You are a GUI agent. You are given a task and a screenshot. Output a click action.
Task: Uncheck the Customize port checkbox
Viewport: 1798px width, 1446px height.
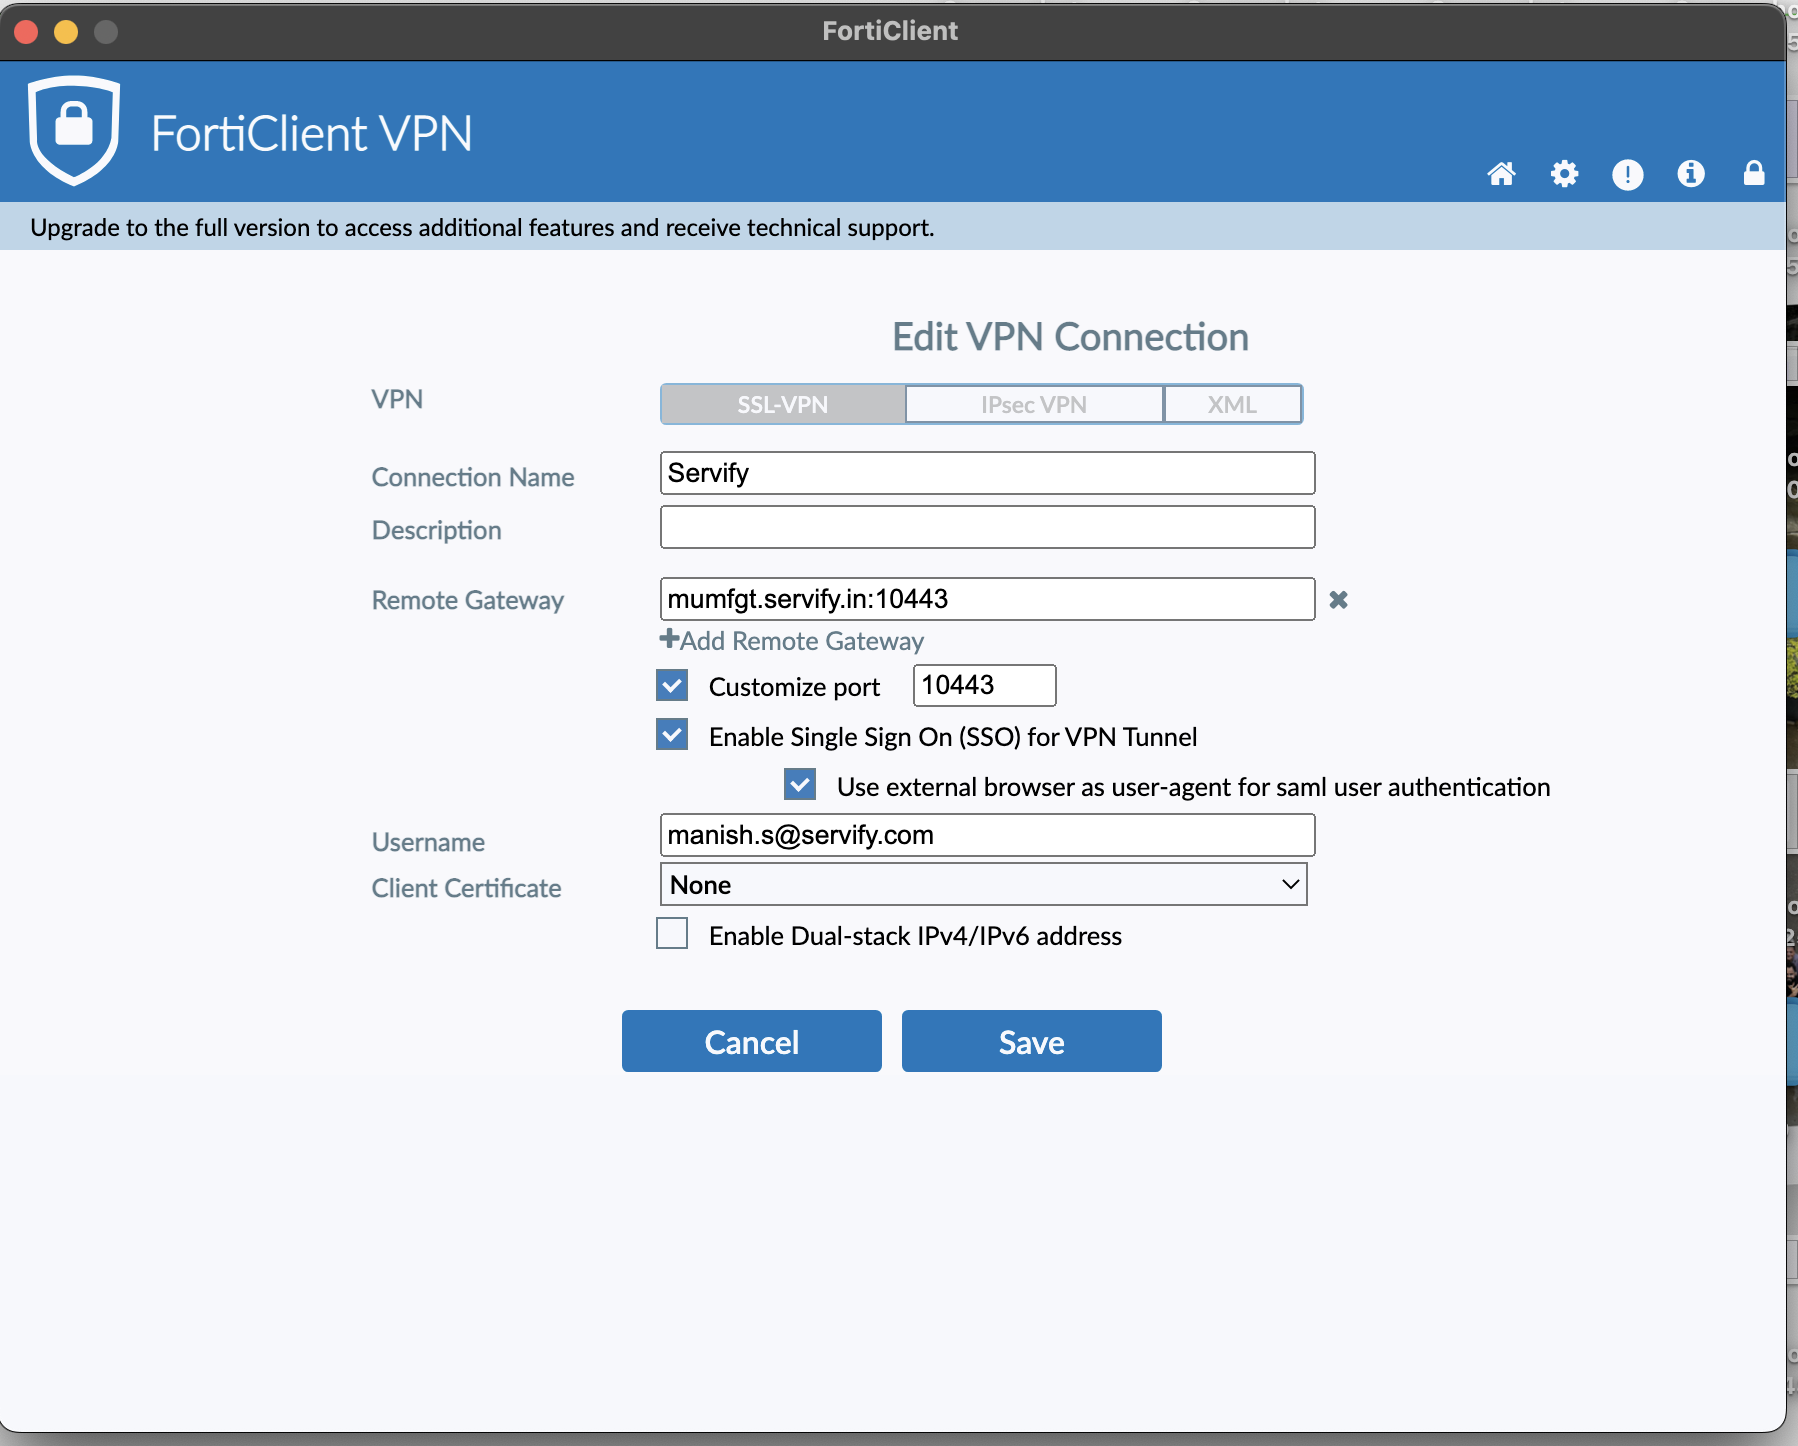coord(672,686)
